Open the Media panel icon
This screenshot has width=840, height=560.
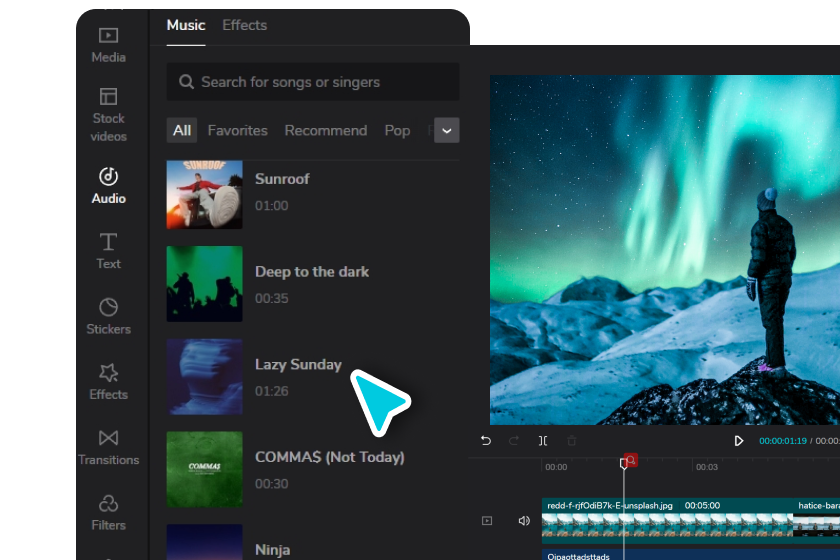tap(108, 35)
